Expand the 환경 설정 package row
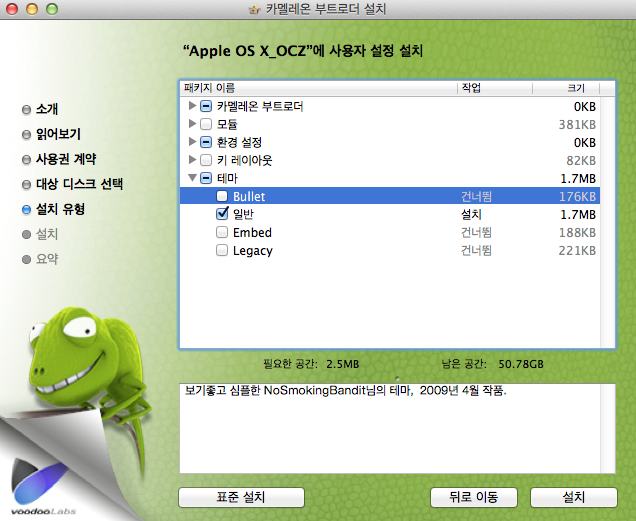This screenshot has height=521, width=636. (x=192, y=142)
